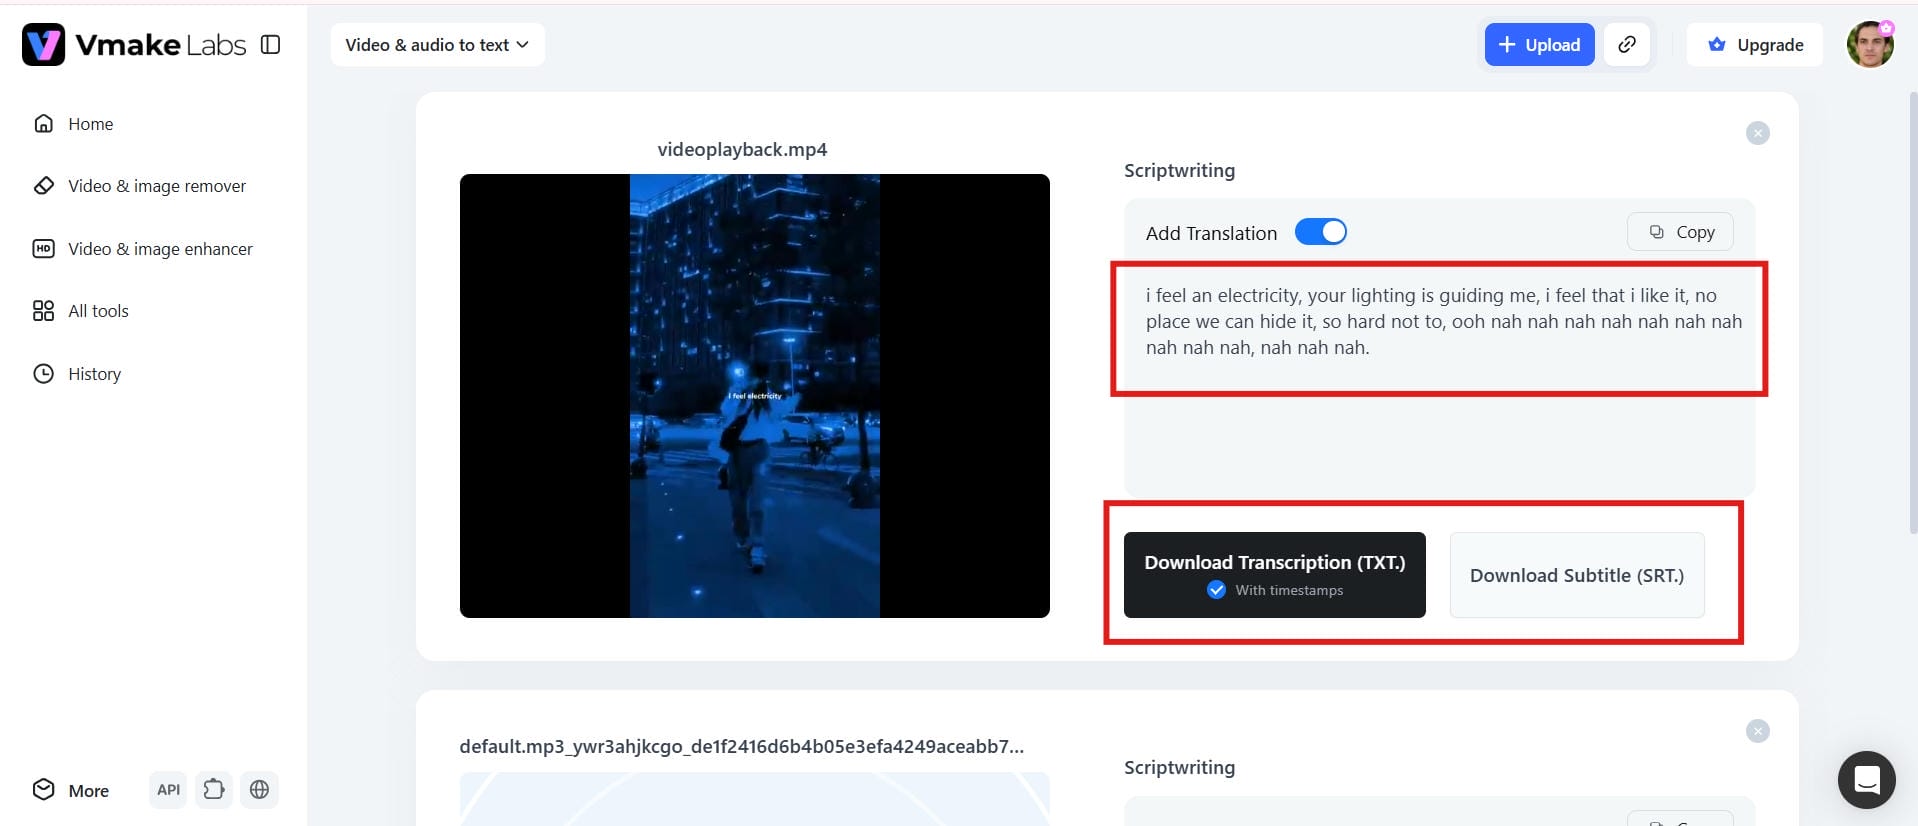
Task: Click the Vmake Labs logo
Action: [x=134, y=45]
